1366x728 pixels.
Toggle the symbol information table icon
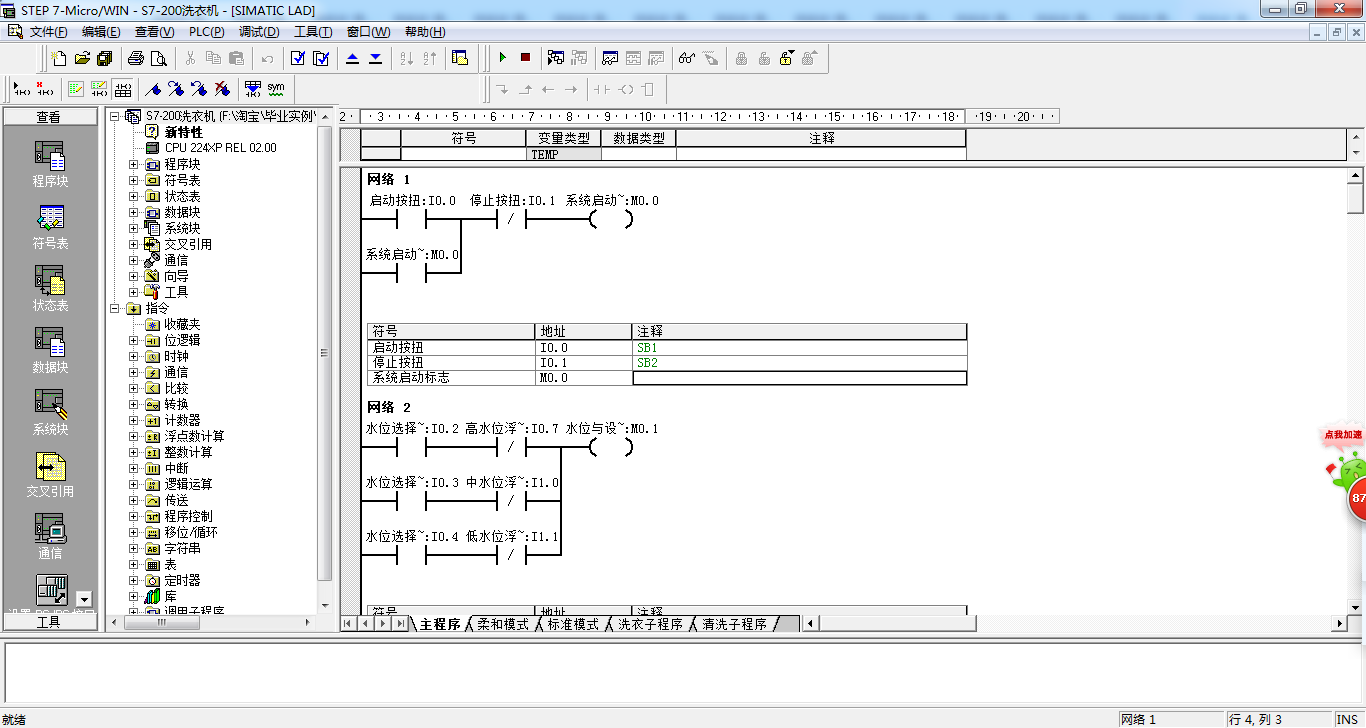(x=122, y=89)
